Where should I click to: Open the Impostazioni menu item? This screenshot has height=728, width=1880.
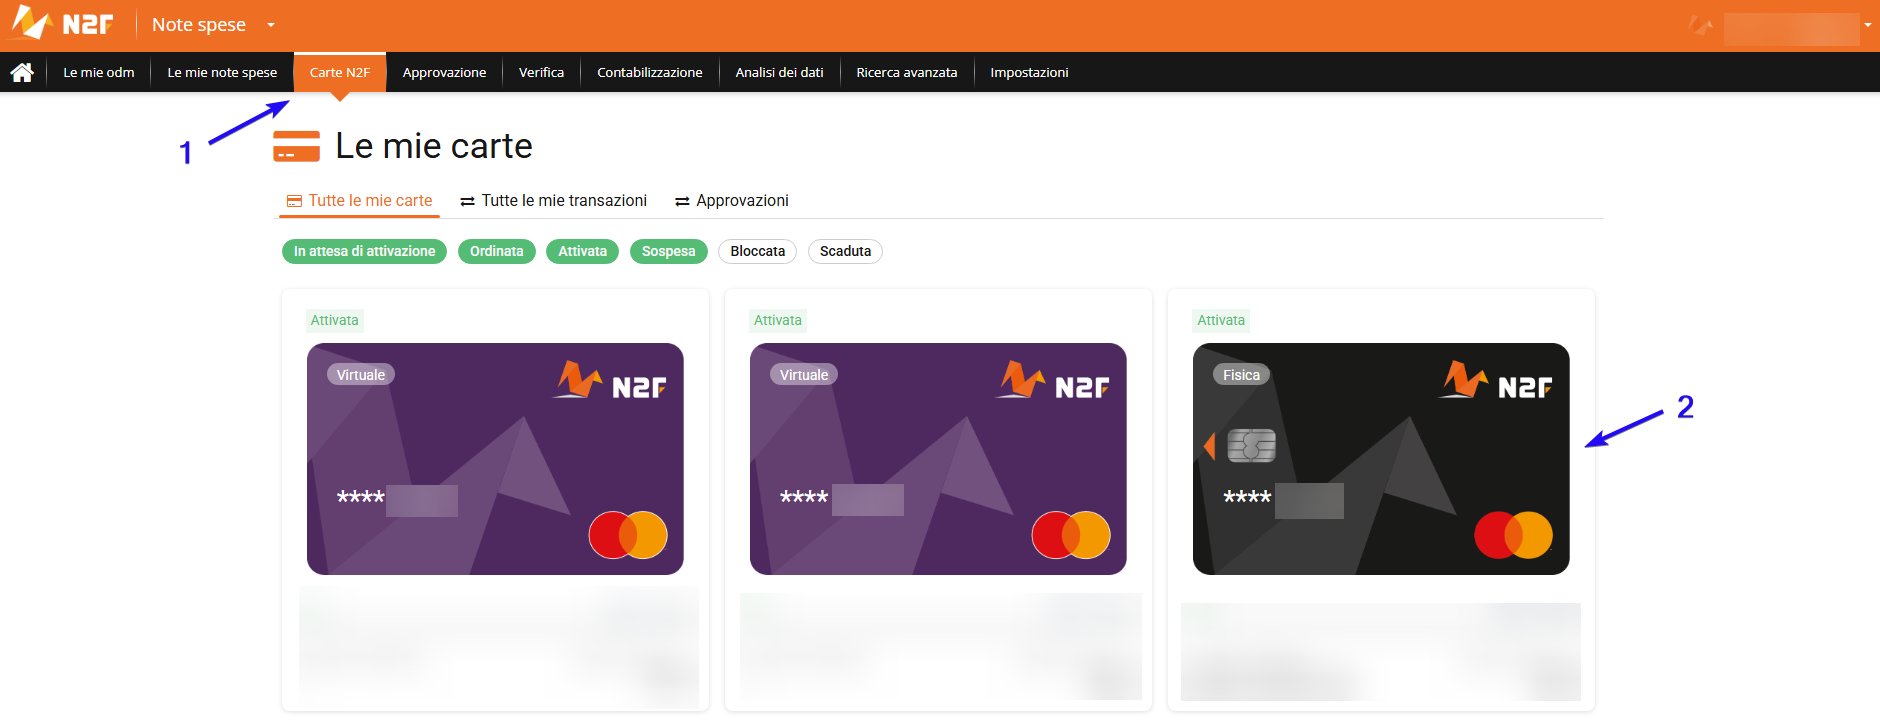click(x=1029, y=72)
